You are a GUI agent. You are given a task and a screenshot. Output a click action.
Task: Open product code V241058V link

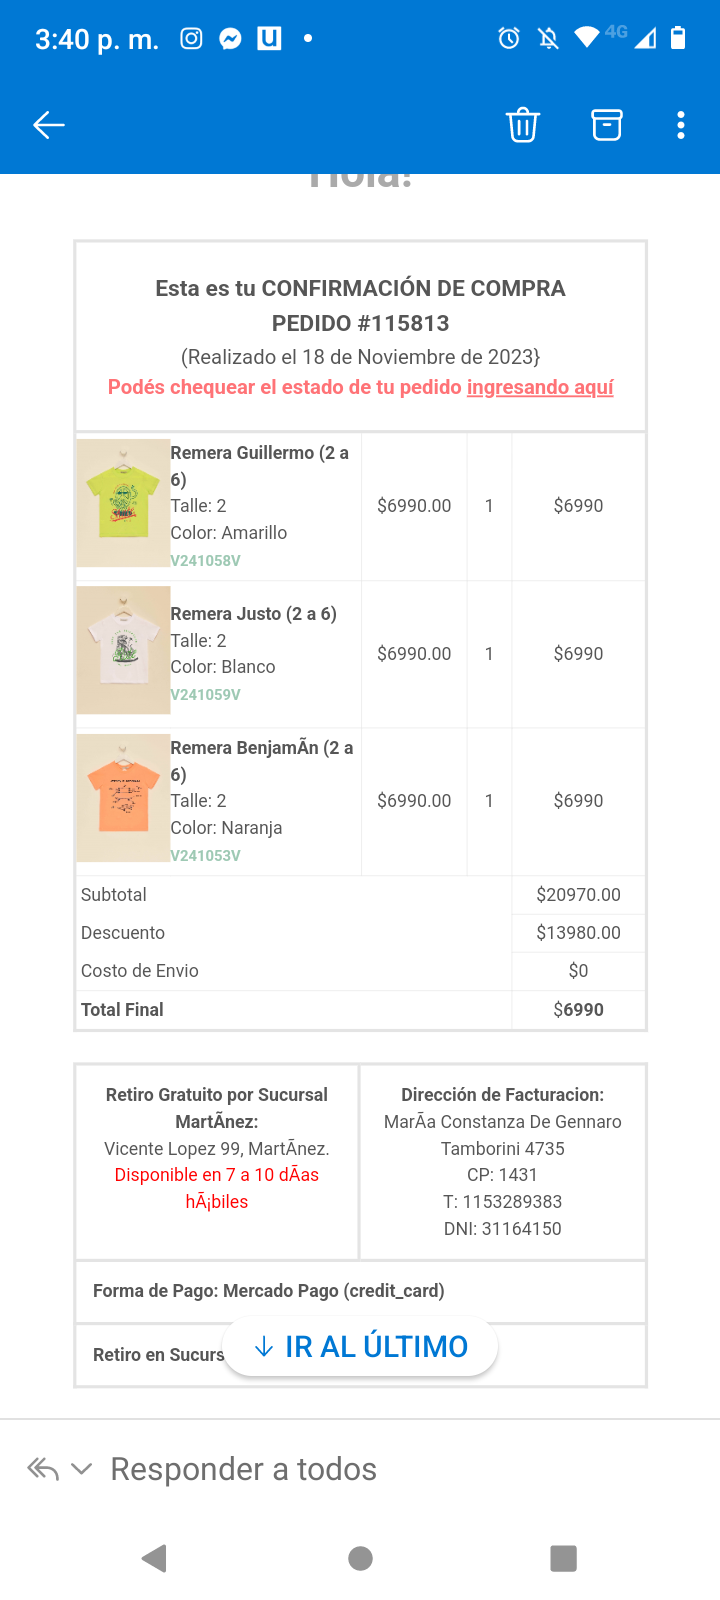(205, 561)
